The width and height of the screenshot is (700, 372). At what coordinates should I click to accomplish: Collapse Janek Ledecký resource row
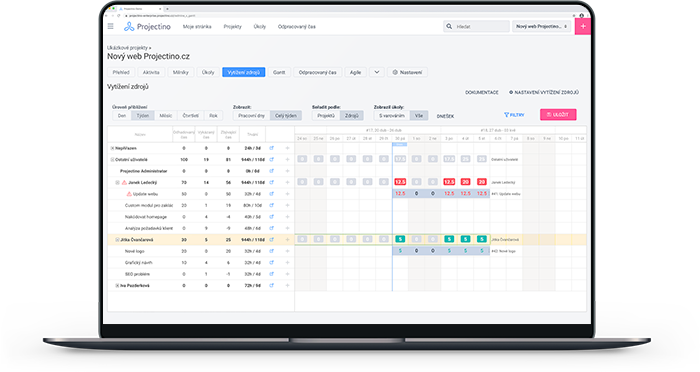(x=118, y=182)
